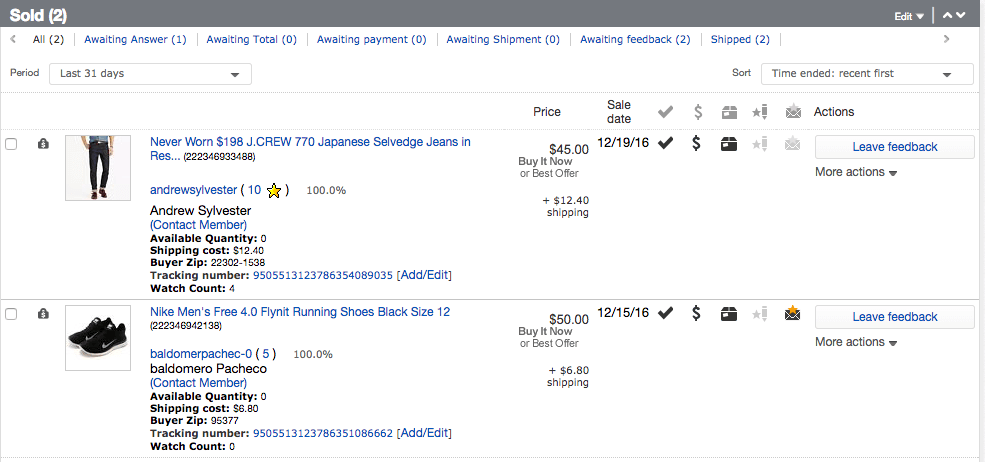Open the Nike running shoes thumbnail image
The image size is (985, 462).
[98, 338]
